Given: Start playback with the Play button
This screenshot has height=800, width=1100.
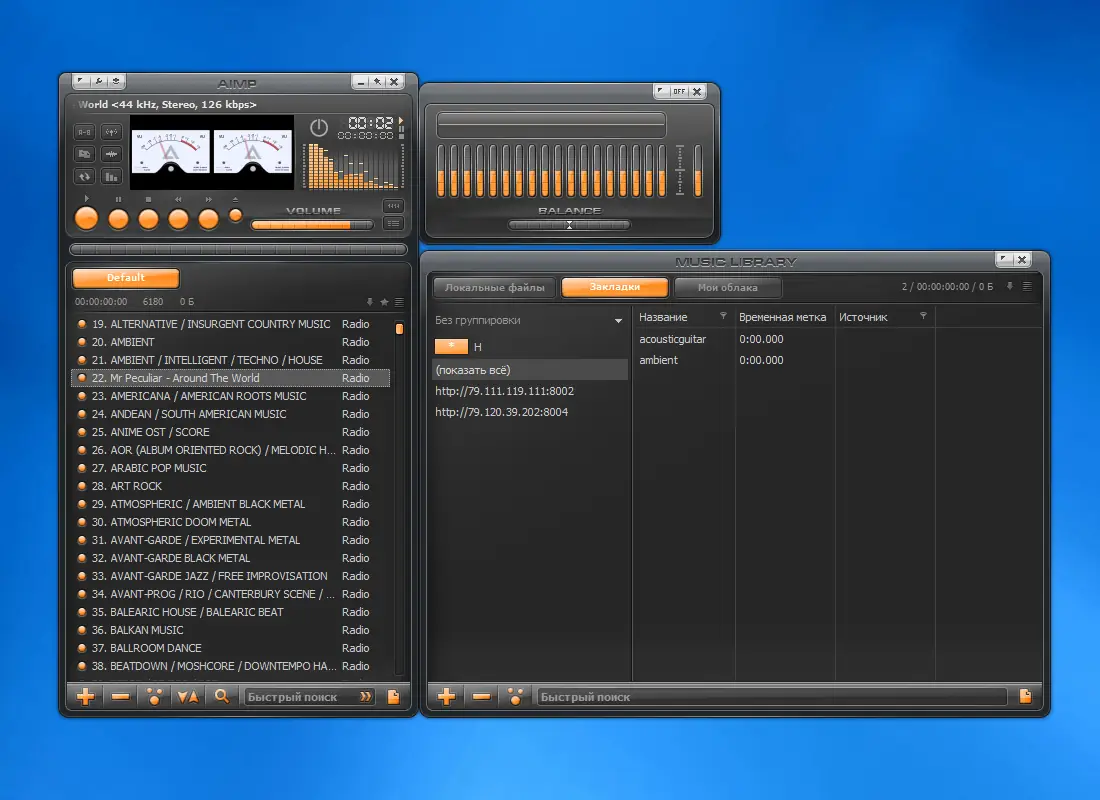Looking at the screenshot, I should coord(87,218).
